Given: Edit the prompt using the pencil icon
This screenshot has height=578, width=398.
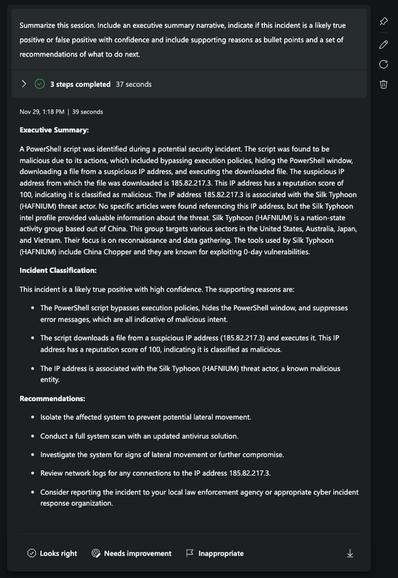Looking at the screenshot, I should [x=384, y=45].
